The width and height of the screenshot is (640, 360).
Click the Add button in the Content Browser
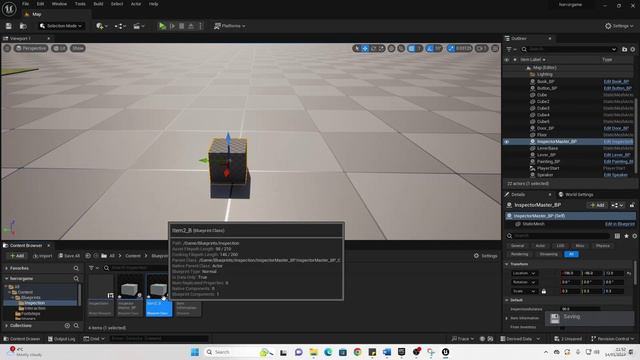click(17, 256)
